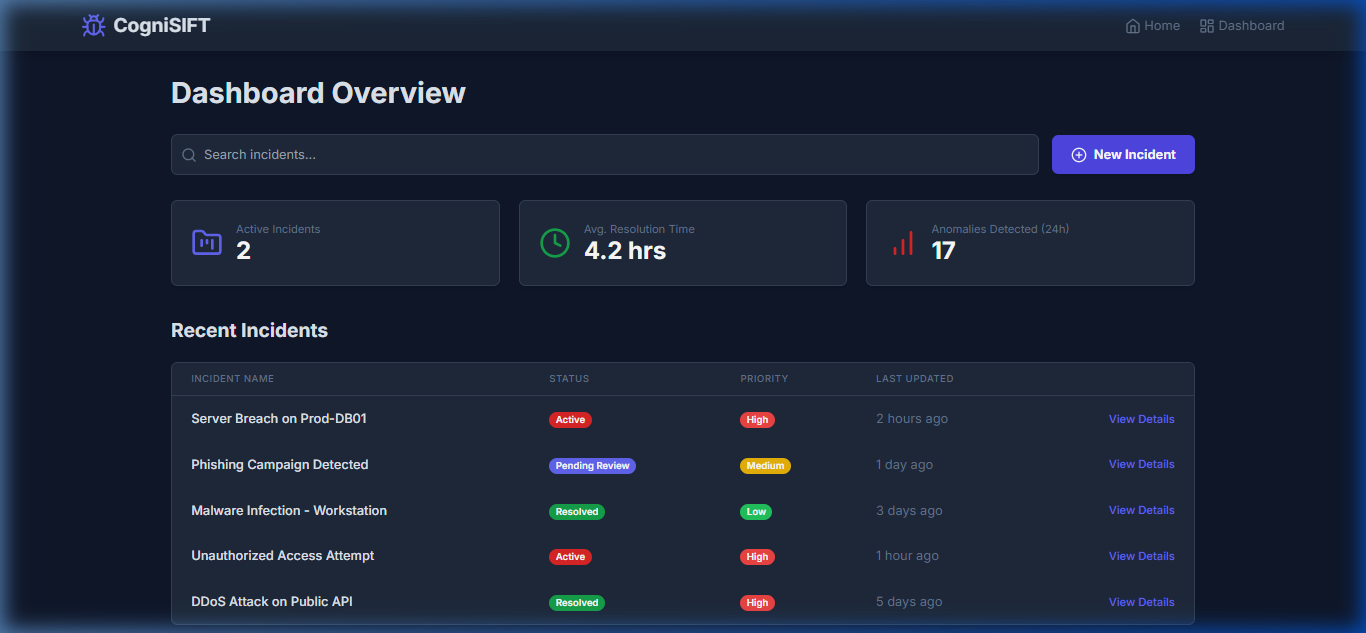
Task: View Details for Unauthorized Access Attempt
Action: 1142,556
